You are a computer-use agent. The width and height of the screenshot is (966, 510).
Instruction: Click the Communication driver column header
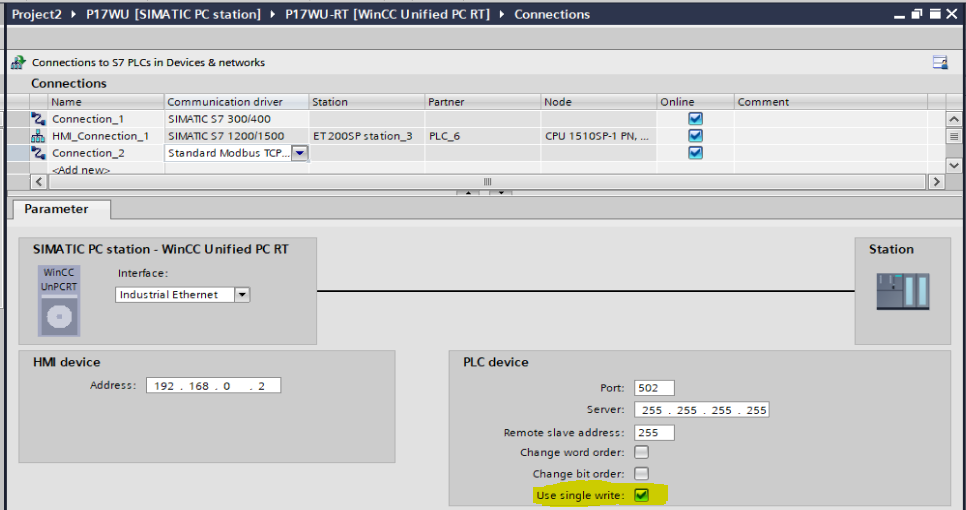[237, 102]
